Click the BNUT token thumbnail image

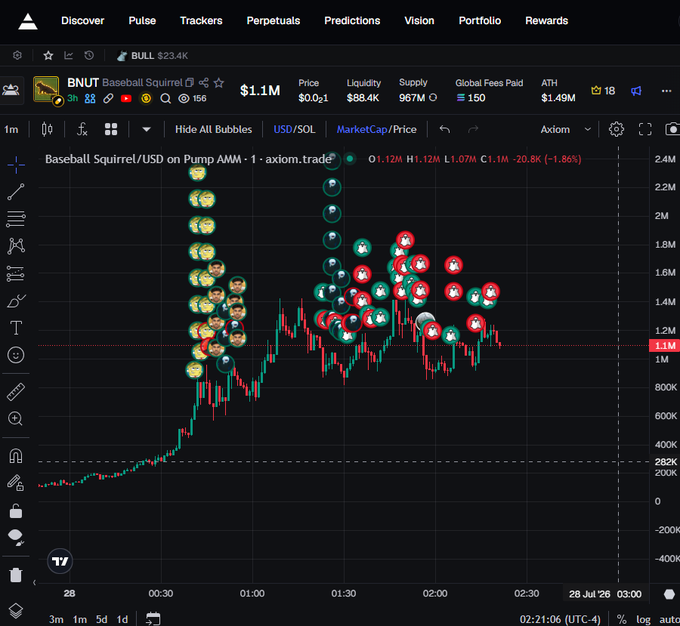(x=46, y=89)
